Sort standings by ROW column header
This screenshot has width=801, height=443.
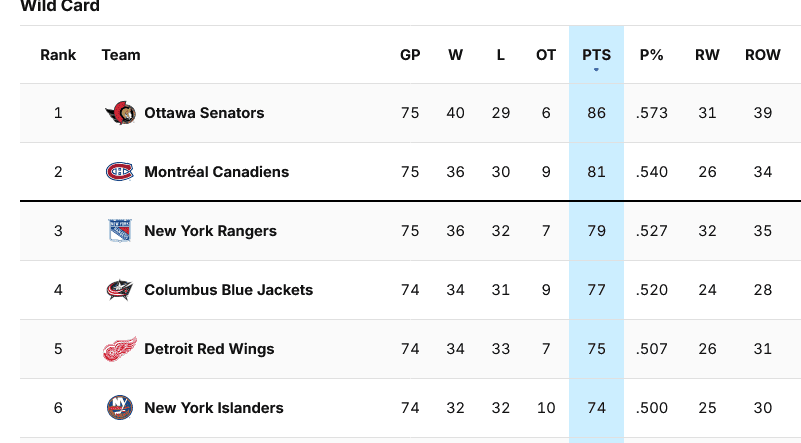point(763,55)
